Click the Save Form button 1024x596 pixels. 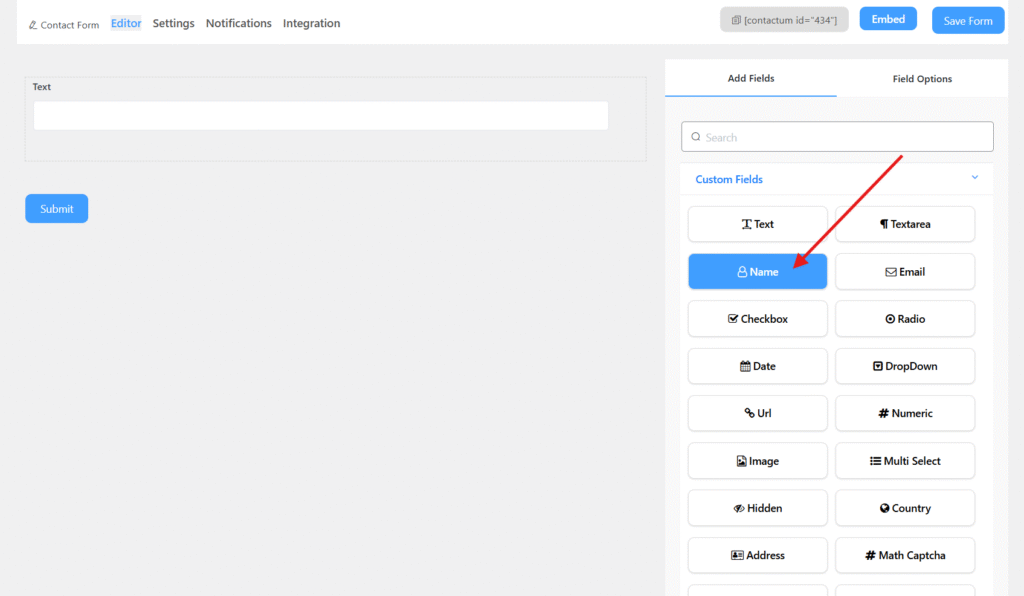point(967,21)
